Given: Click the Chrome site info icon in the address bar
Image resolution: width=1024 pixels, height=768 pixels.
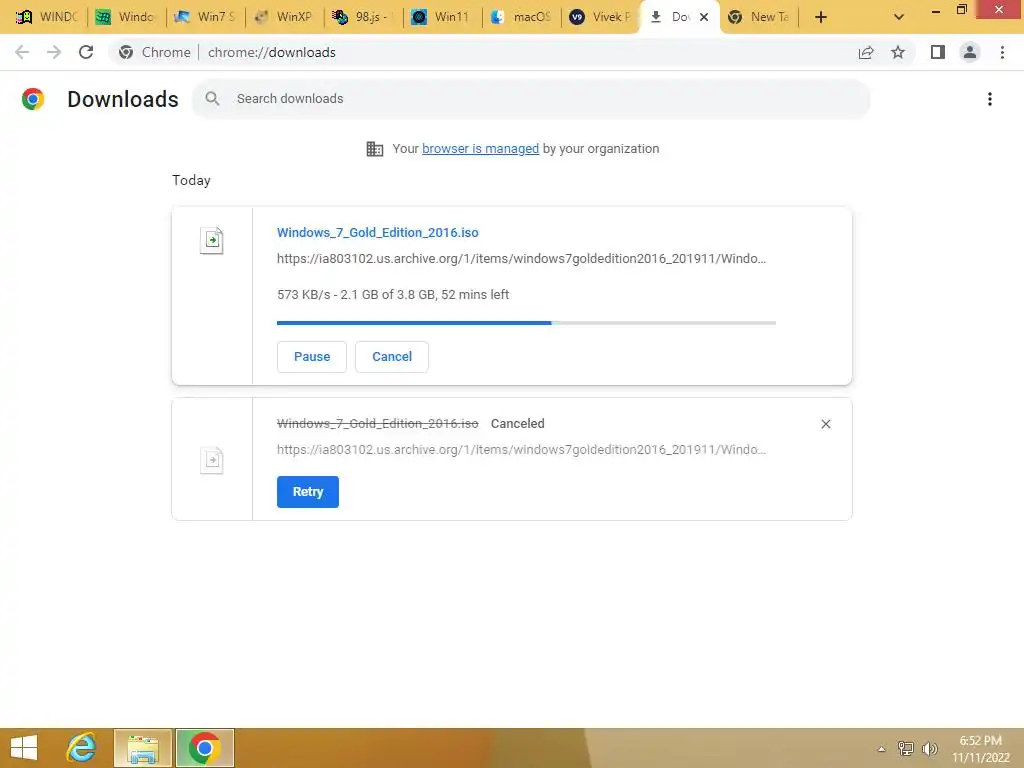Looking at the screenshot, I should (x=126, y=52).
